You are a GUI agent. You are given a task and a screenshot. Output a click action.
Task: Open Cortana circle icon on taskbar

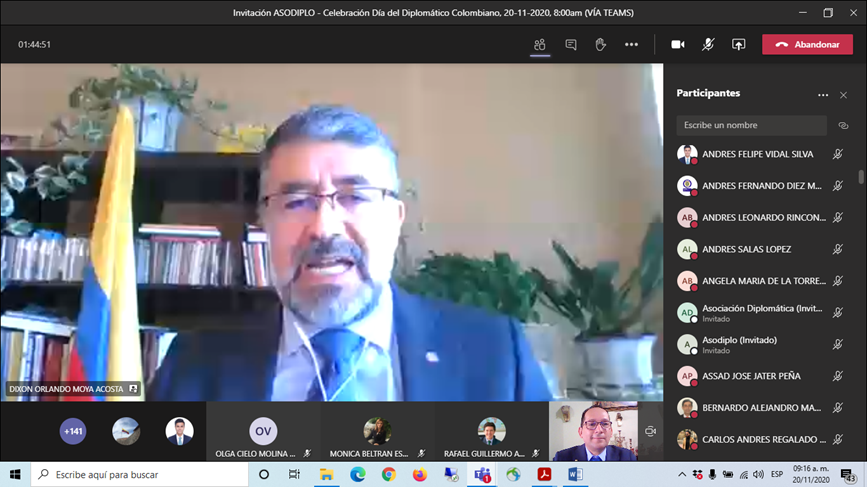(x=264, y=475)
